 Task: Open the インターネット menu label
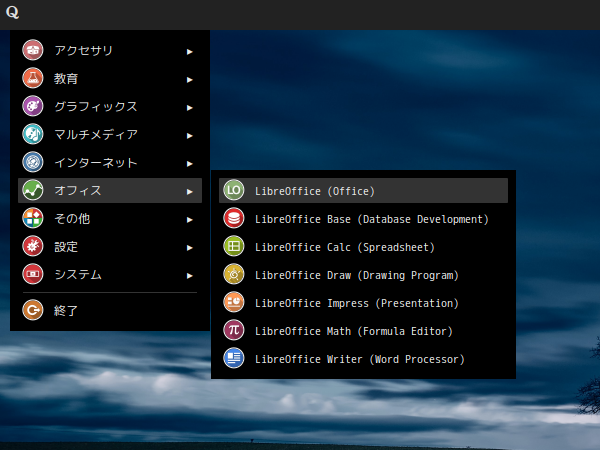(96, 163)
